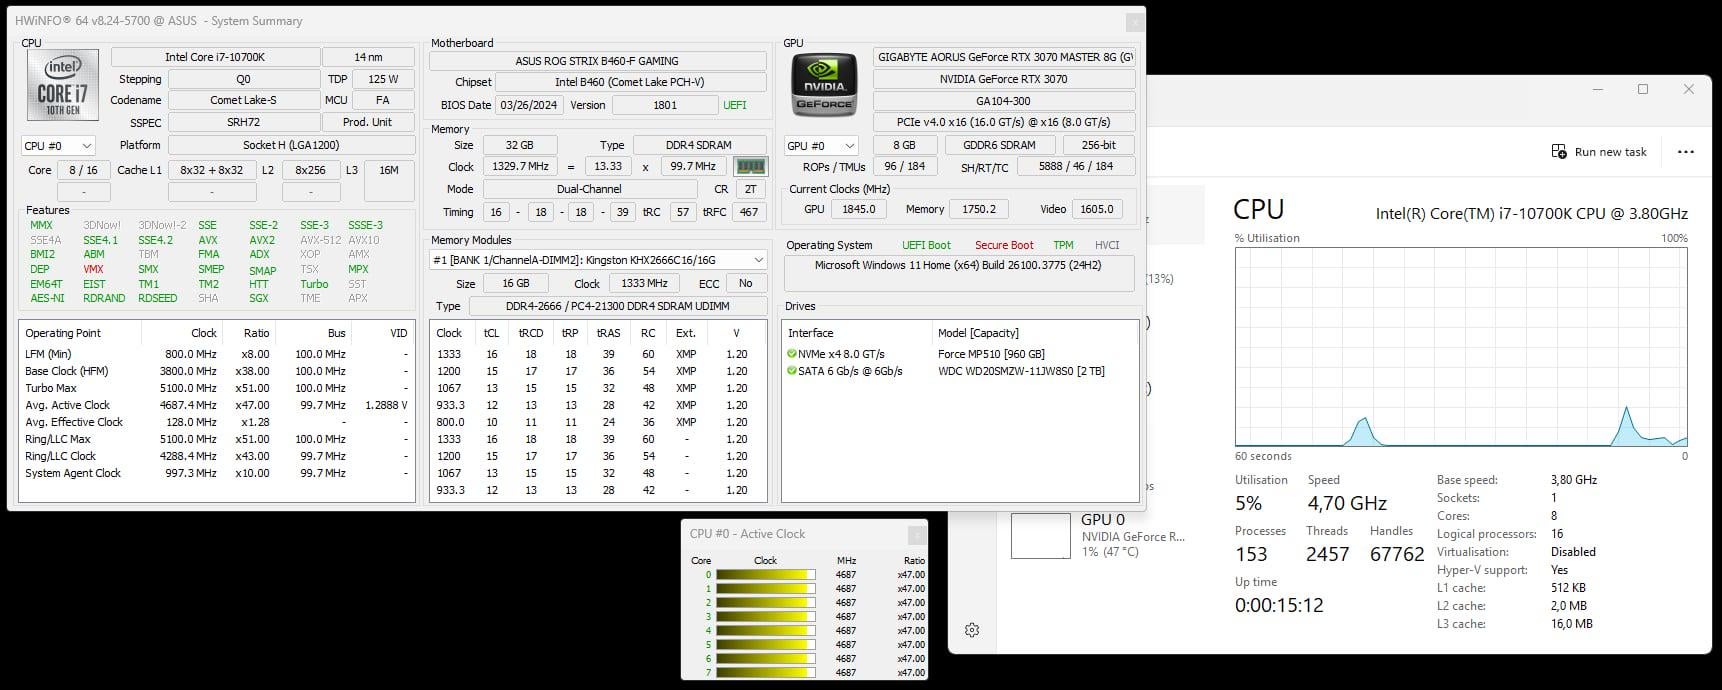The height and width of the screenshot is (690, 1722).
Task: Click the green check icon beside NVMe x4
Action: pos(792,354)
